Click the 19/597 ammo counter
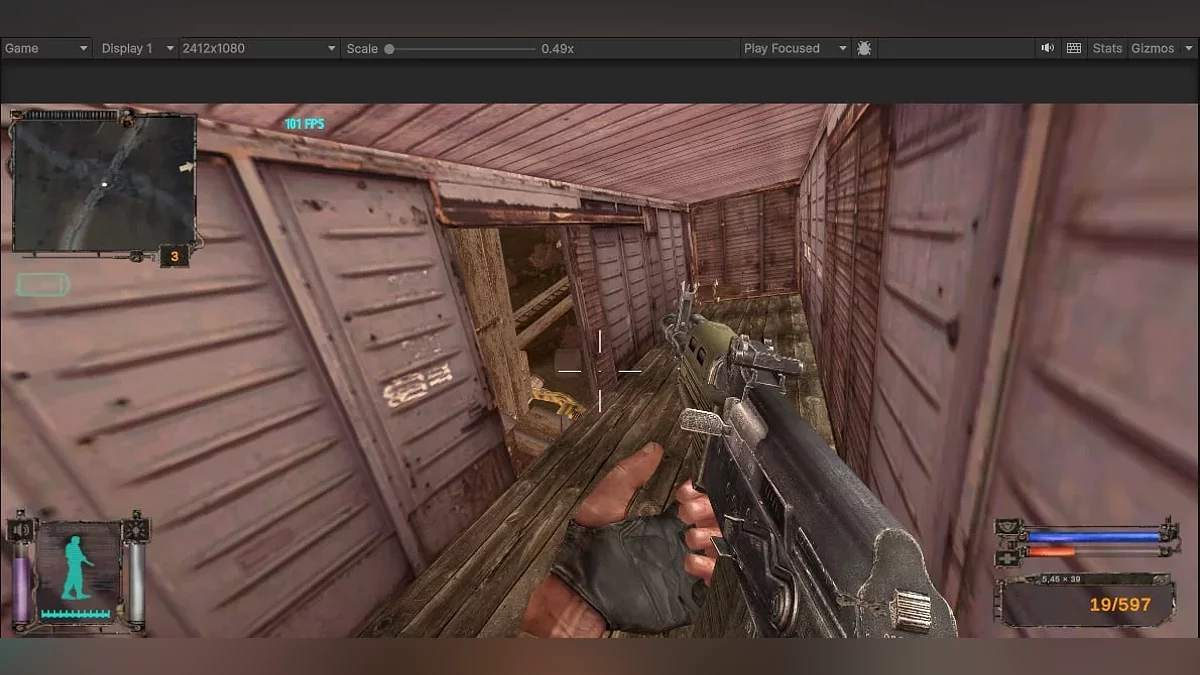The height and width of the screenshot is (675, 1200). coord(1120,605)
